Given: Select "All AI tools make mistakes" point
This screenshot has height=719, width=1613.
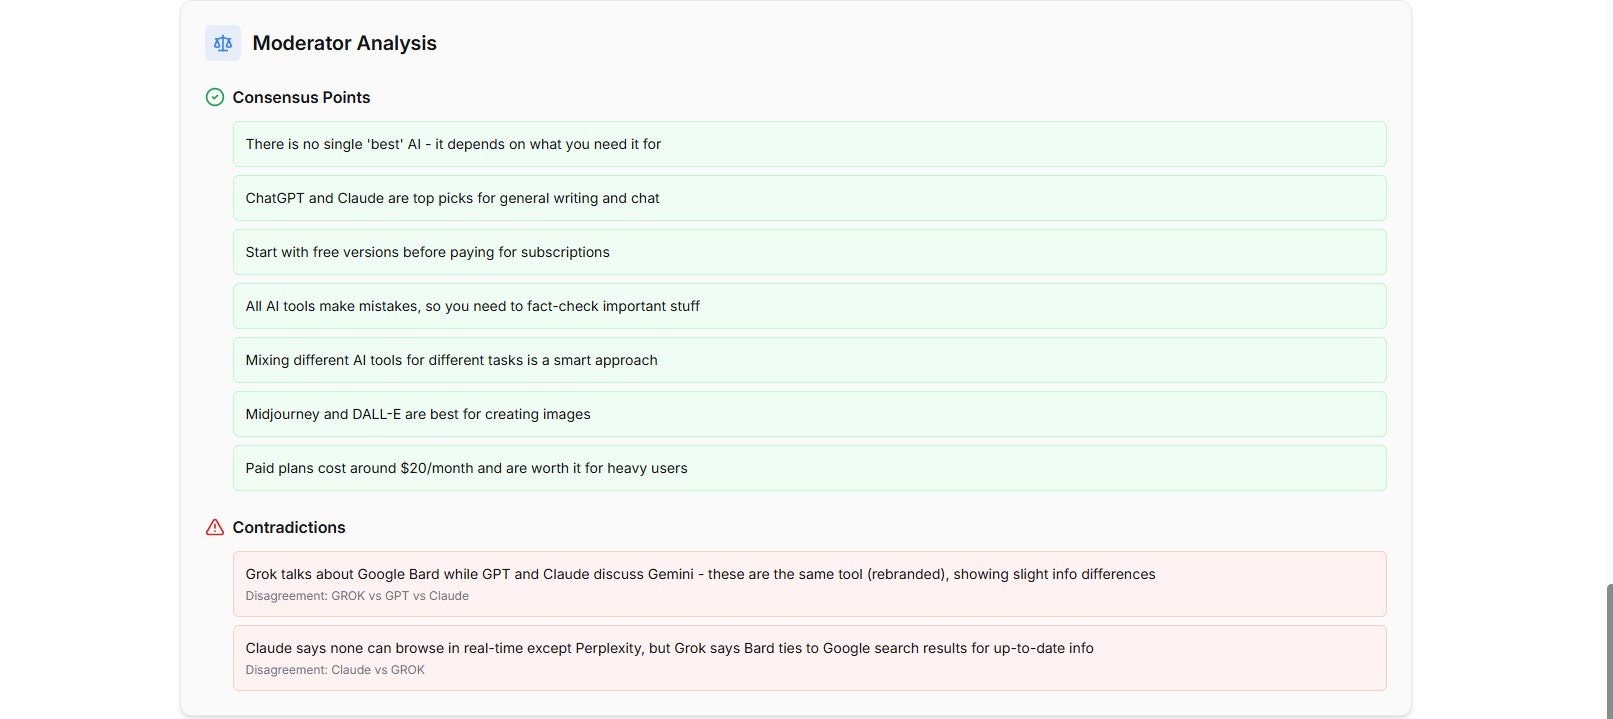Looking at the screenshot, I should 809,306.
